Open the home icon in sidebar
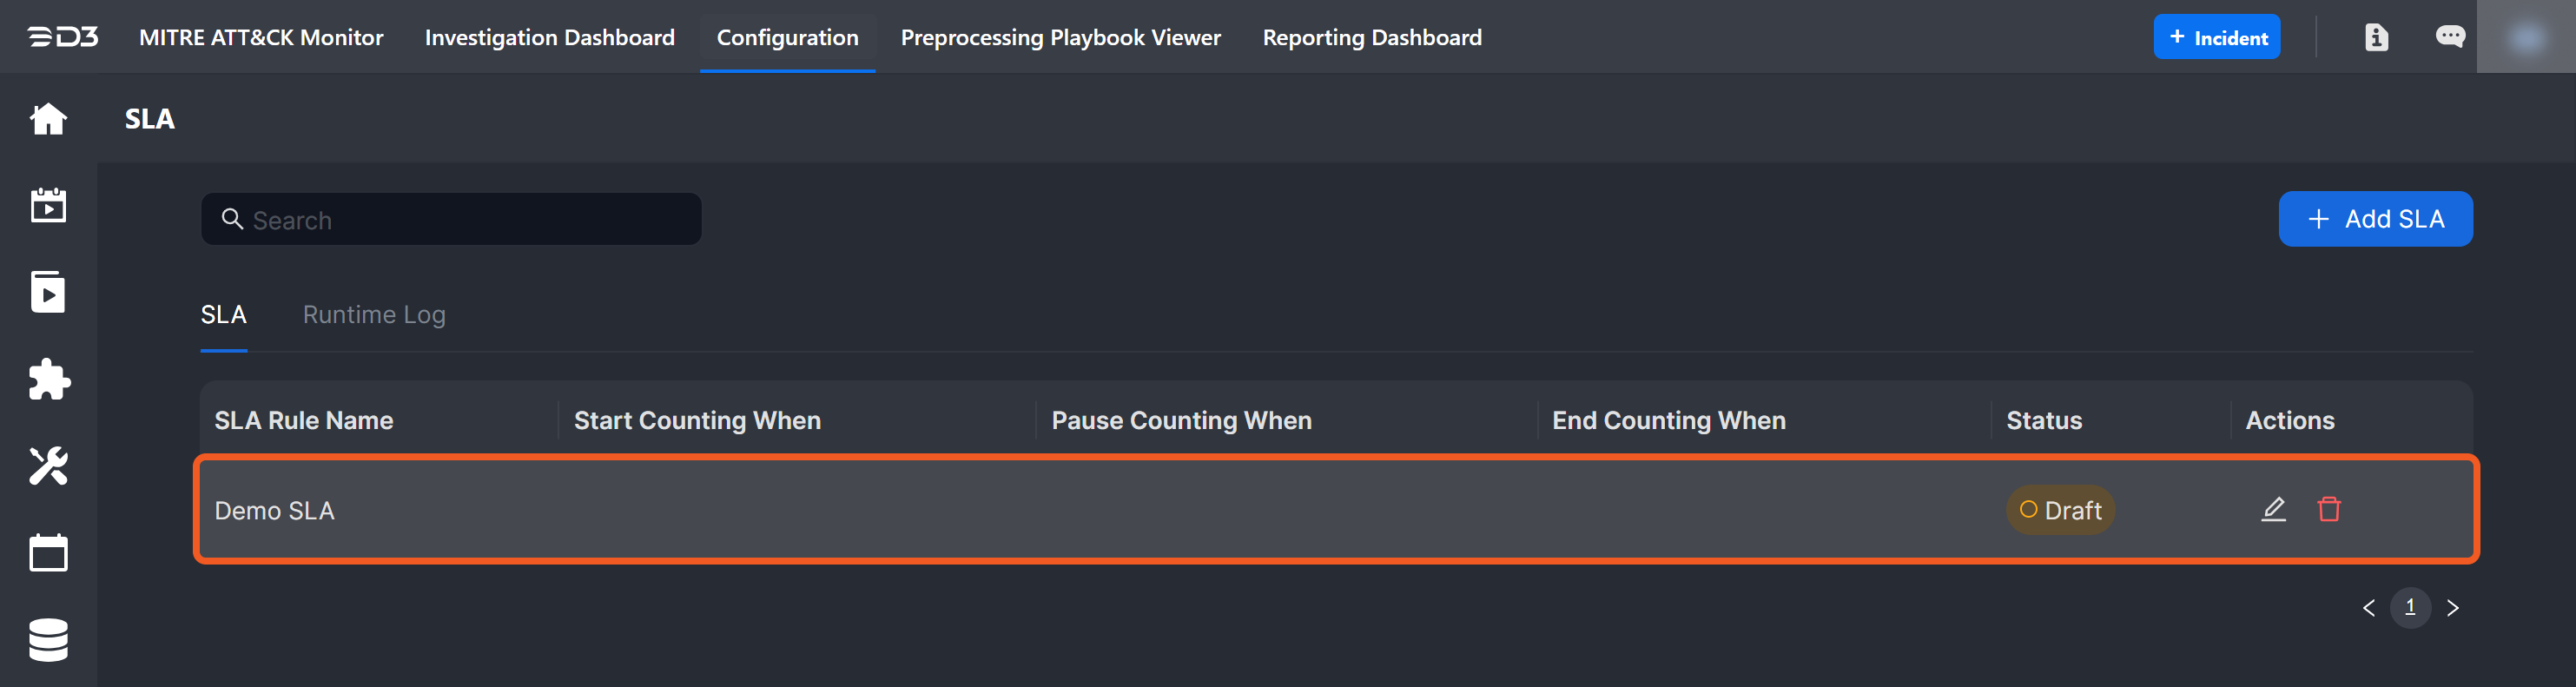The height and width of the screenshot is (687, 2576). [48, 119]
